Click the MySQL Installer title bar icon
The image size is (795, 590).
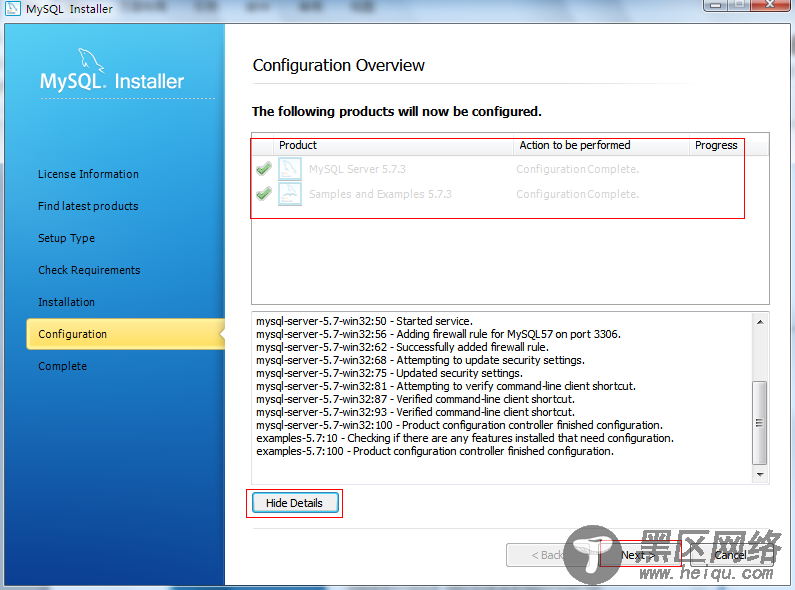[13, 8]
